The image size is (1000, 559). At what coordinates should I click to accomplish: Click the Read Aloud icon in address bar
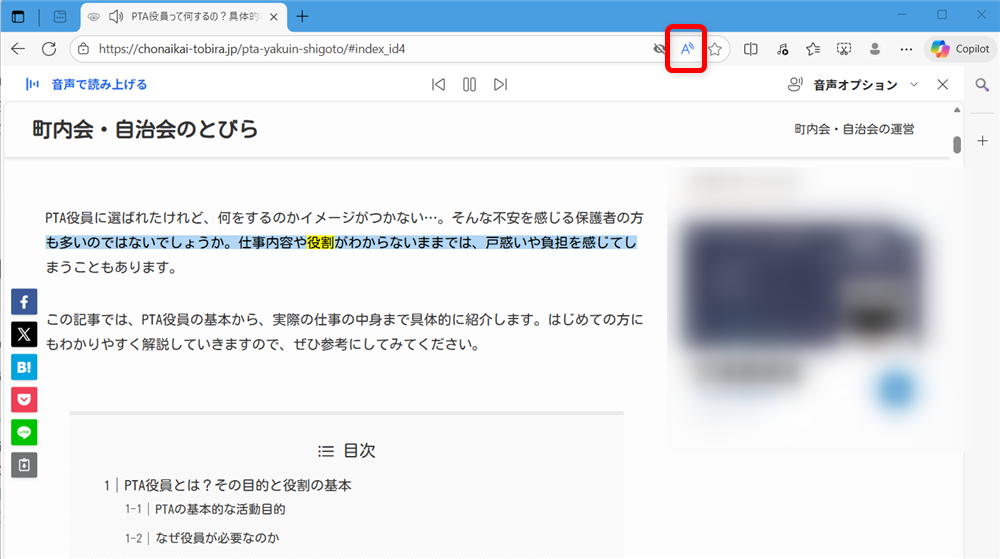point(686,49)
